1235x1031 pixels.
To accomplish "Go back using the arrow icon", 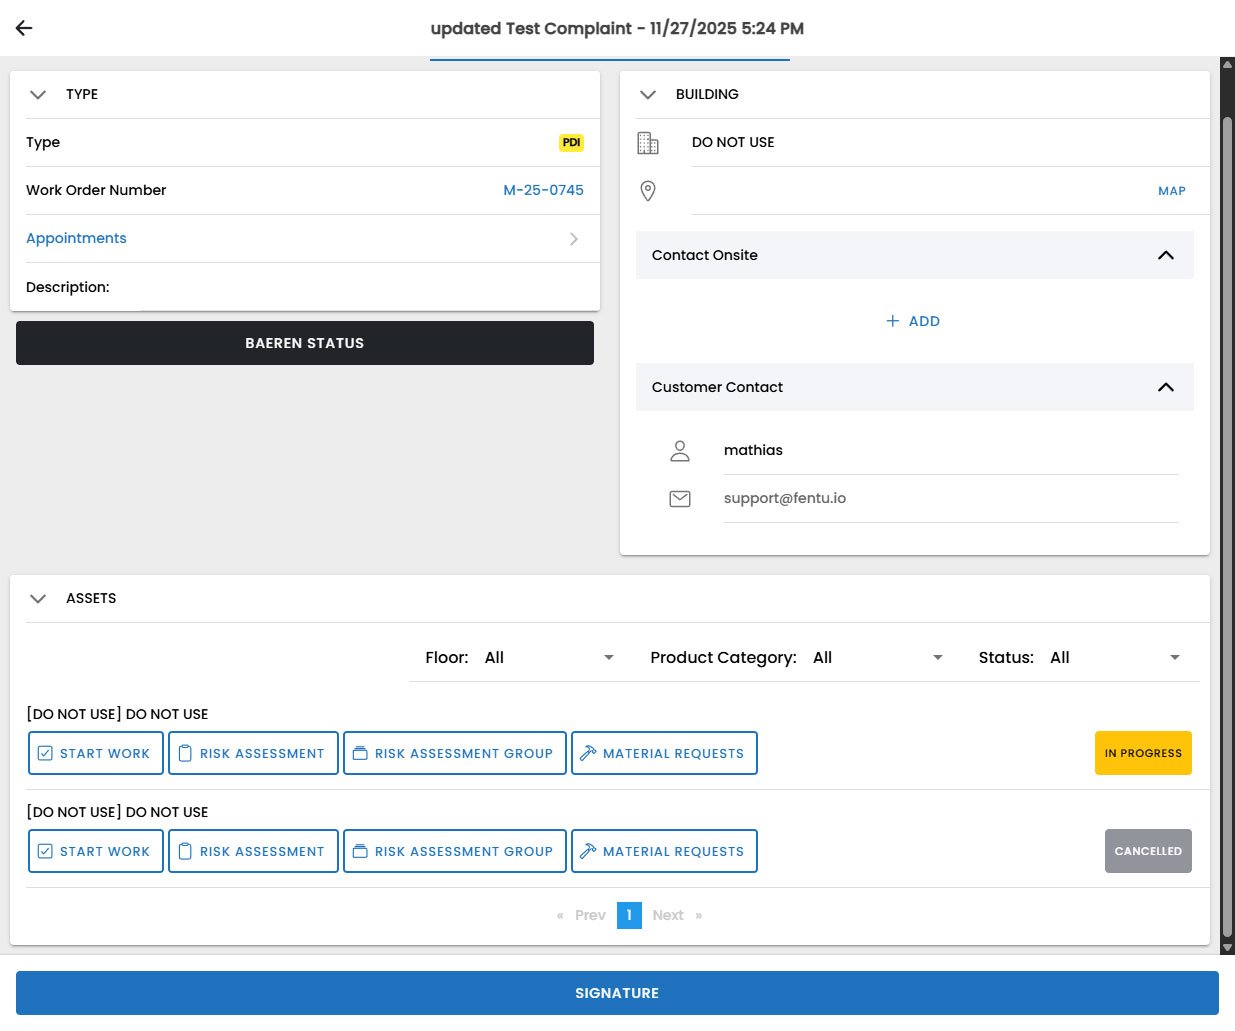I will coord(24,28).
